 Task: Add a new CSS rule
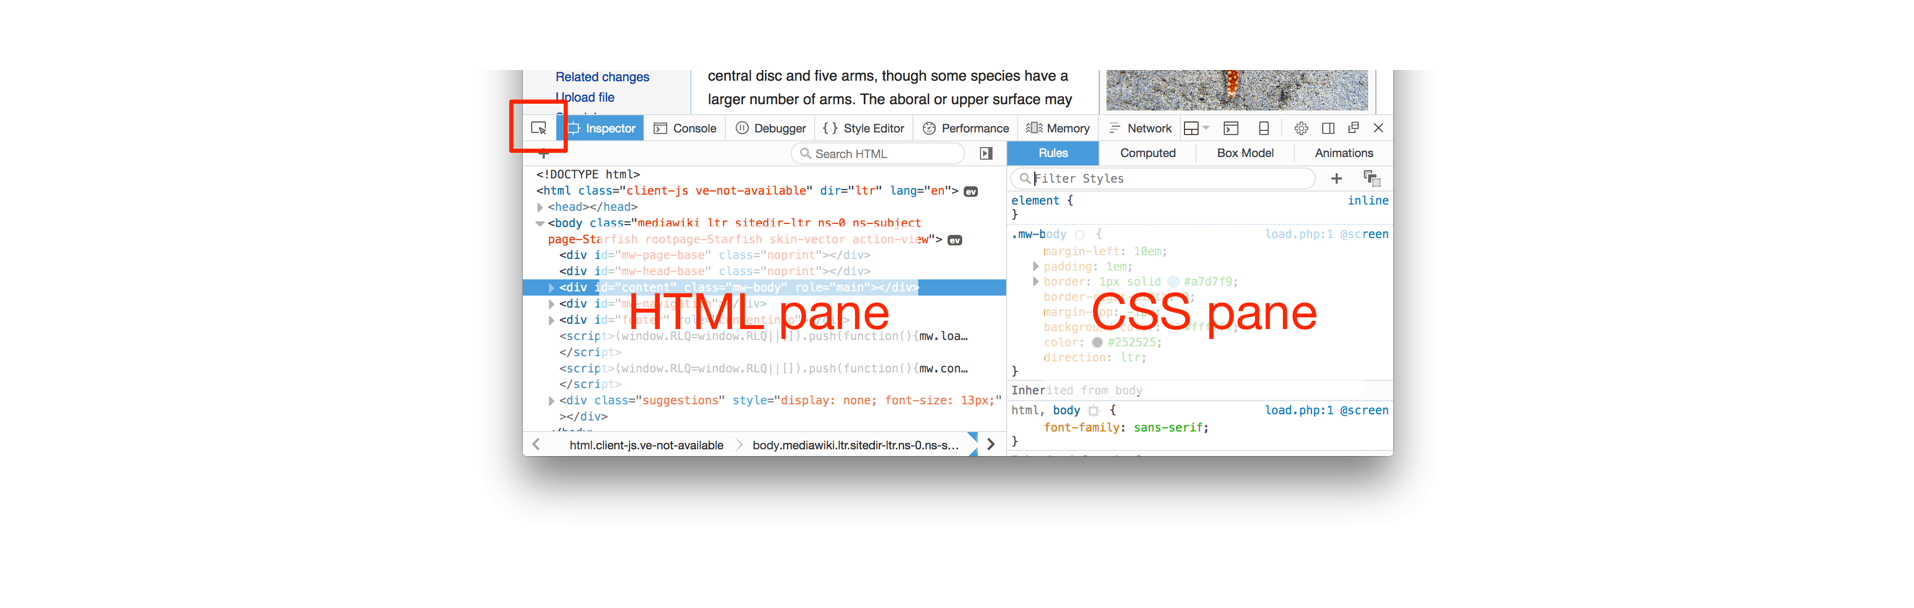point(1336,178)
